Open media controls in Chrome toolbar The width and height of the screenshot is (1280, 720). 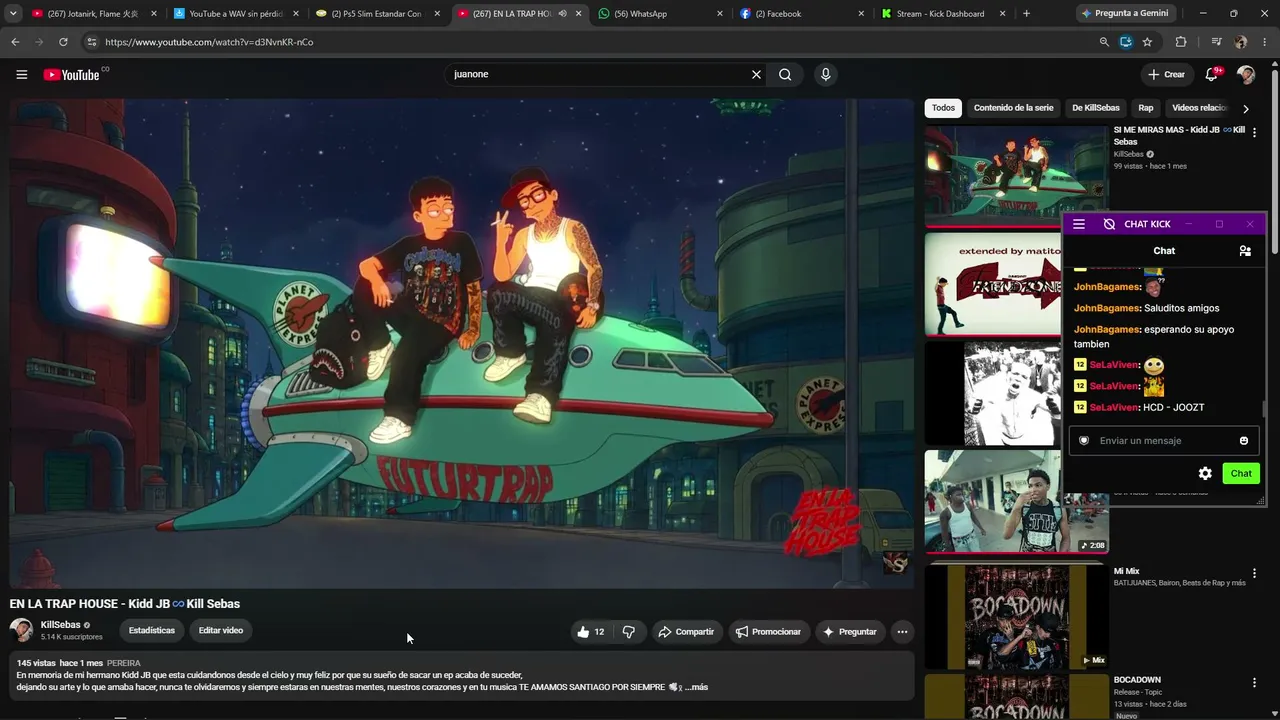(1216, 42)
